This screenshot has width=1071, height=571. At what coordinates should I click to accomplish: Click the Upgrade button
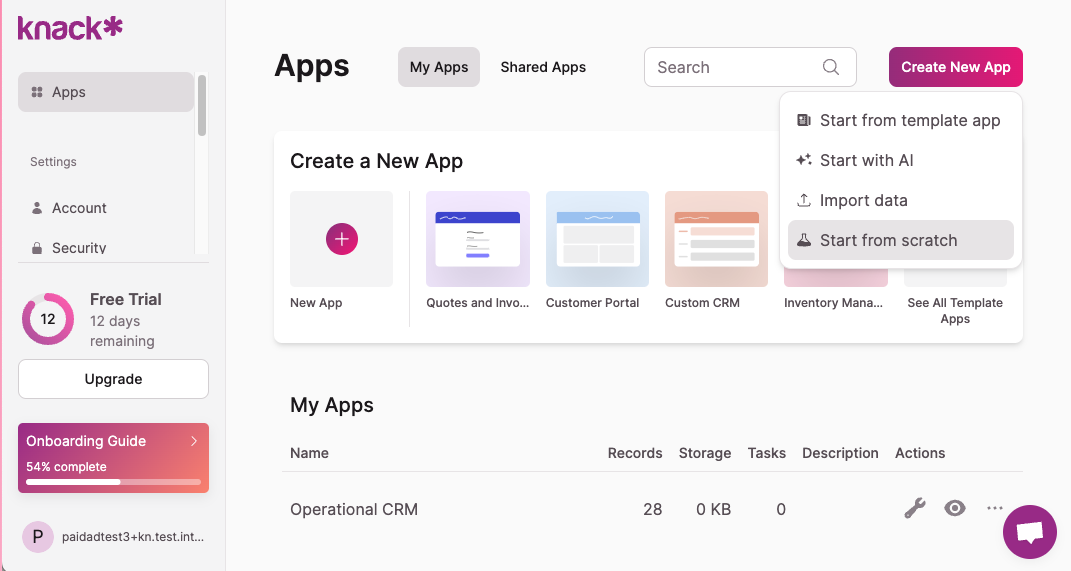pos(113,379)
